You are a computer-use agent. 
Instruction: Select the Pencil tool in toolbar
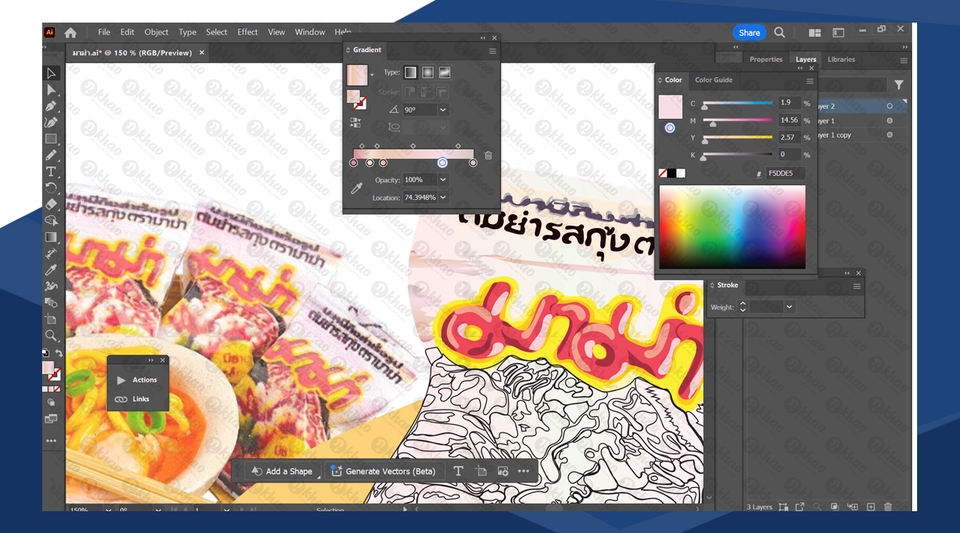(51, 155)
